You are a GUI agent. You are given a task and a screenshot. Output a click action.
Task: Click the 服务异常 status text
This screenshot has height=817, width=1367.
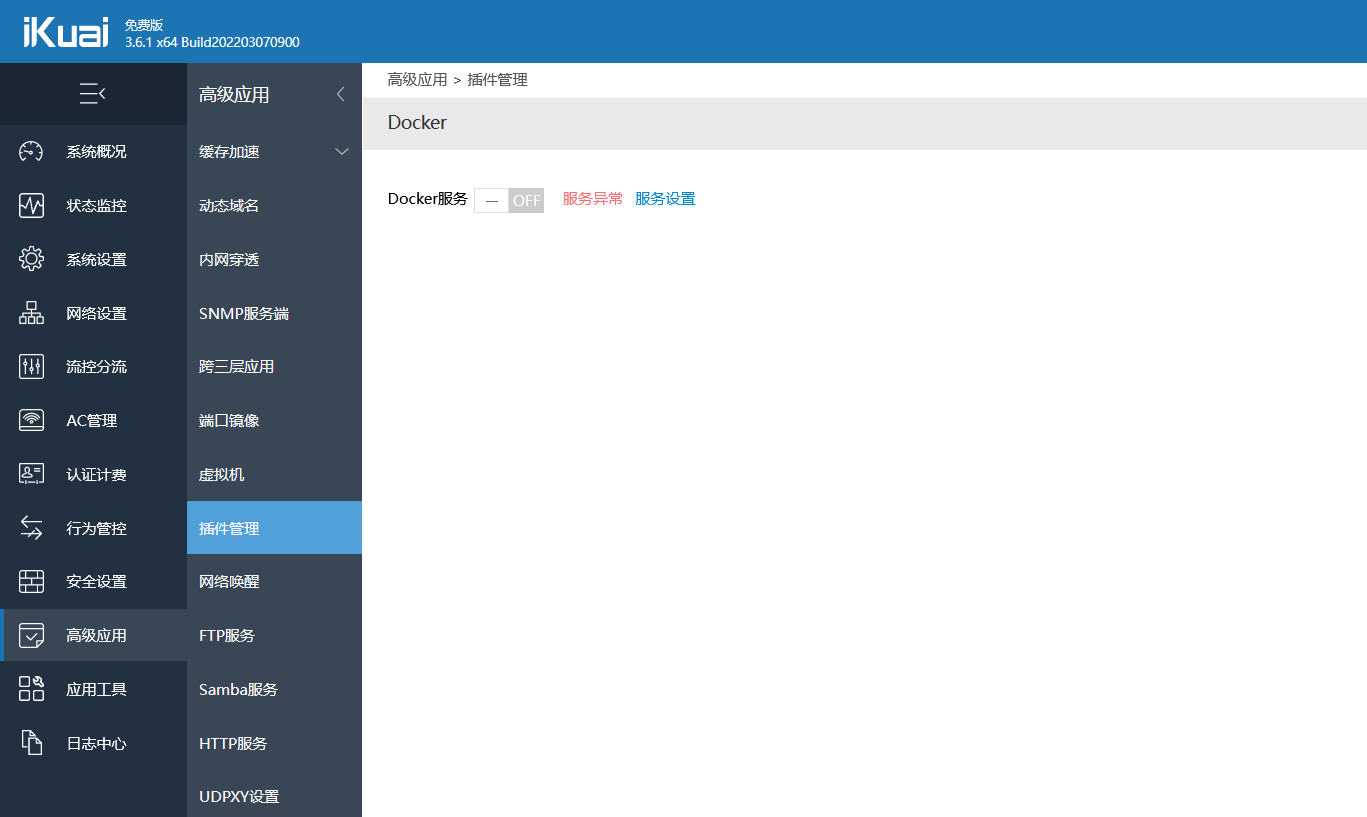tap(592, 199)
